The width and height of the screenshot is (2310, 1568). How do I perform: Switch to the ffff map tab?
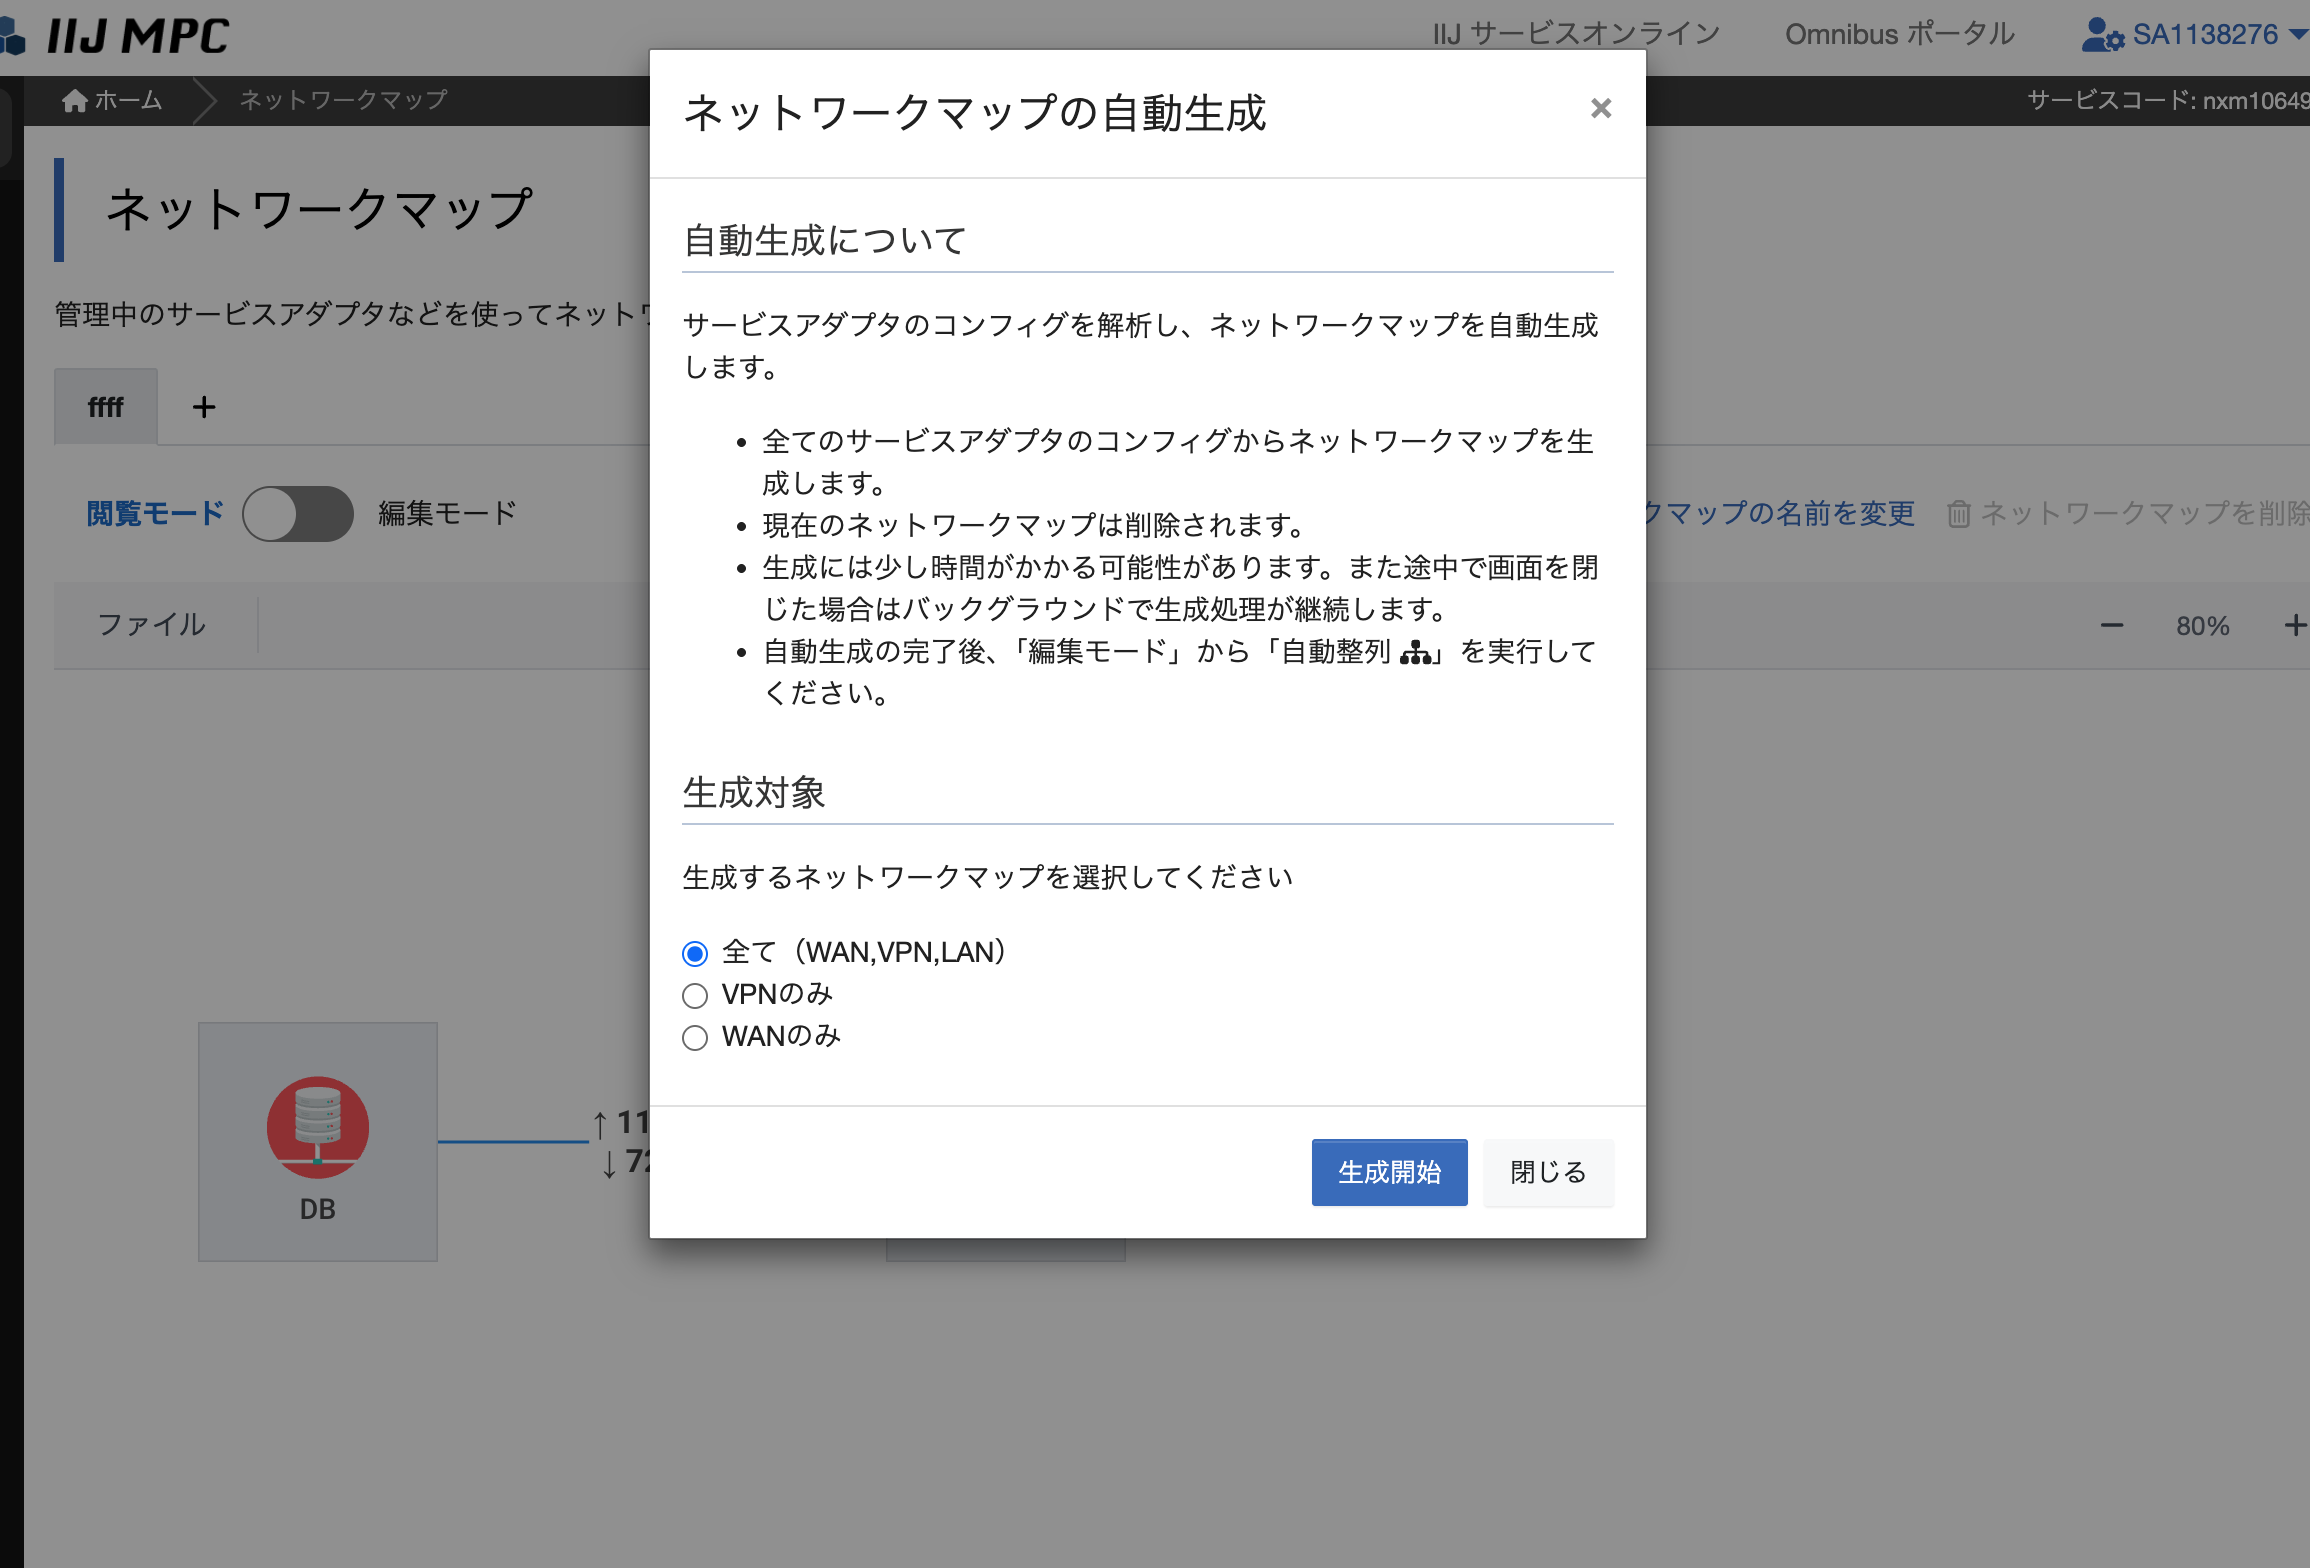[105, 407]
